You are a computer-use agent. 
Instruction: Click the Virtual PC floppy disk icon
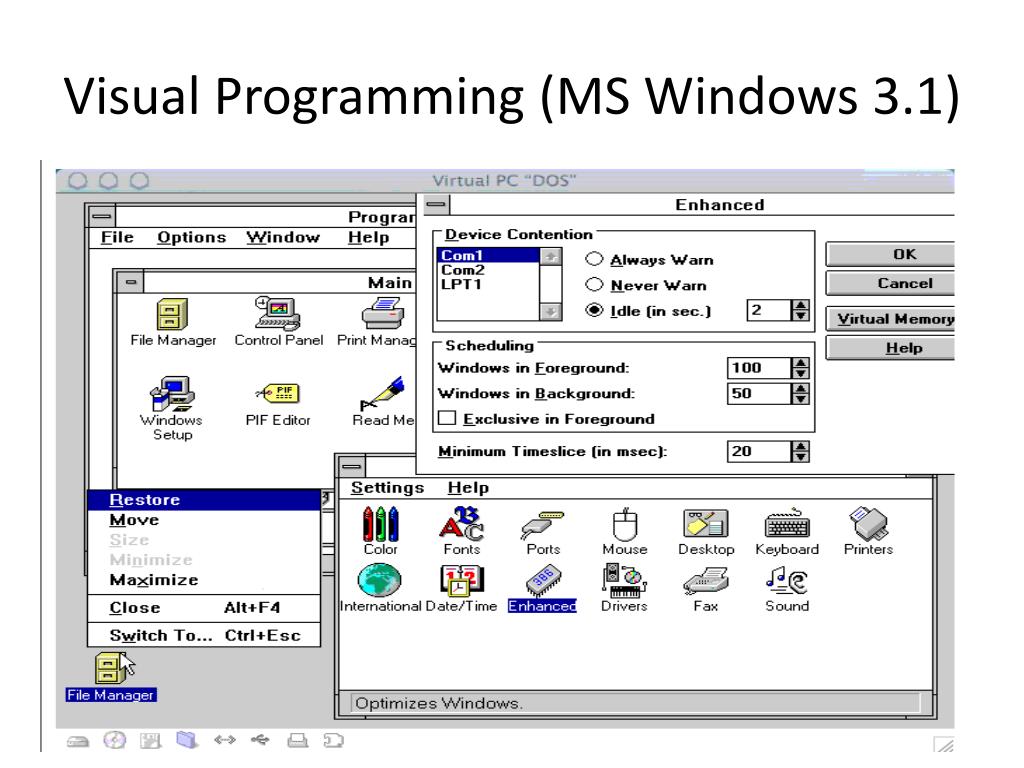[150, 741]
